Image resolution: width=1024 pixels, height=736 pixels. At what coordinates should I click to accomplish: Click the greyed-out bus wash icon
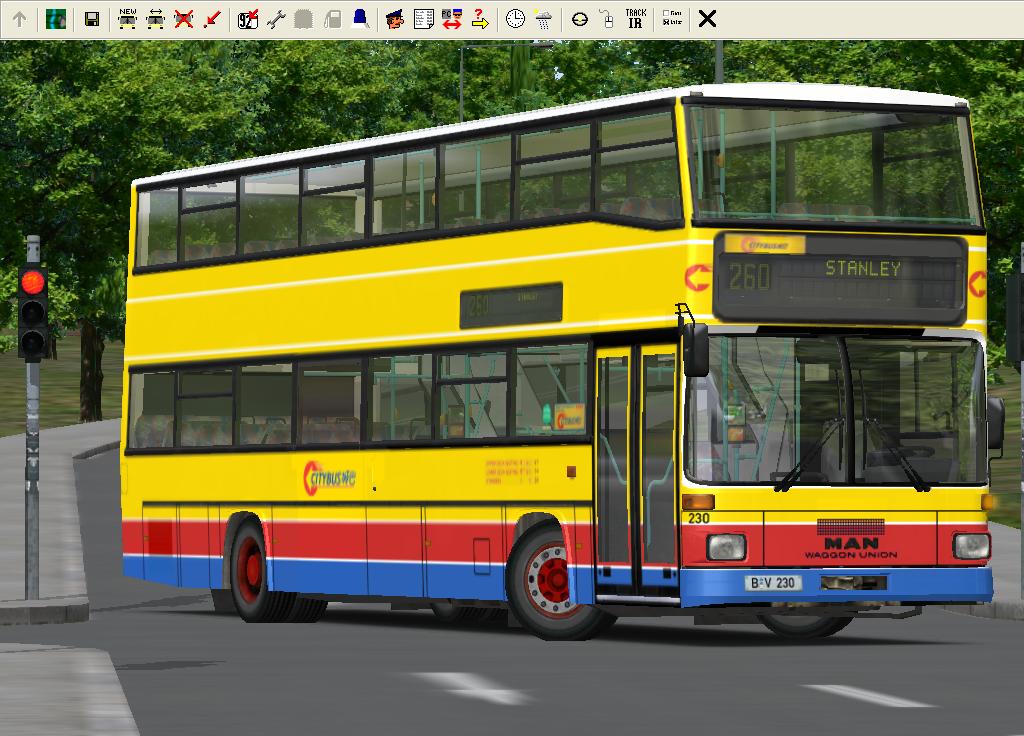[x=304, y=19]
